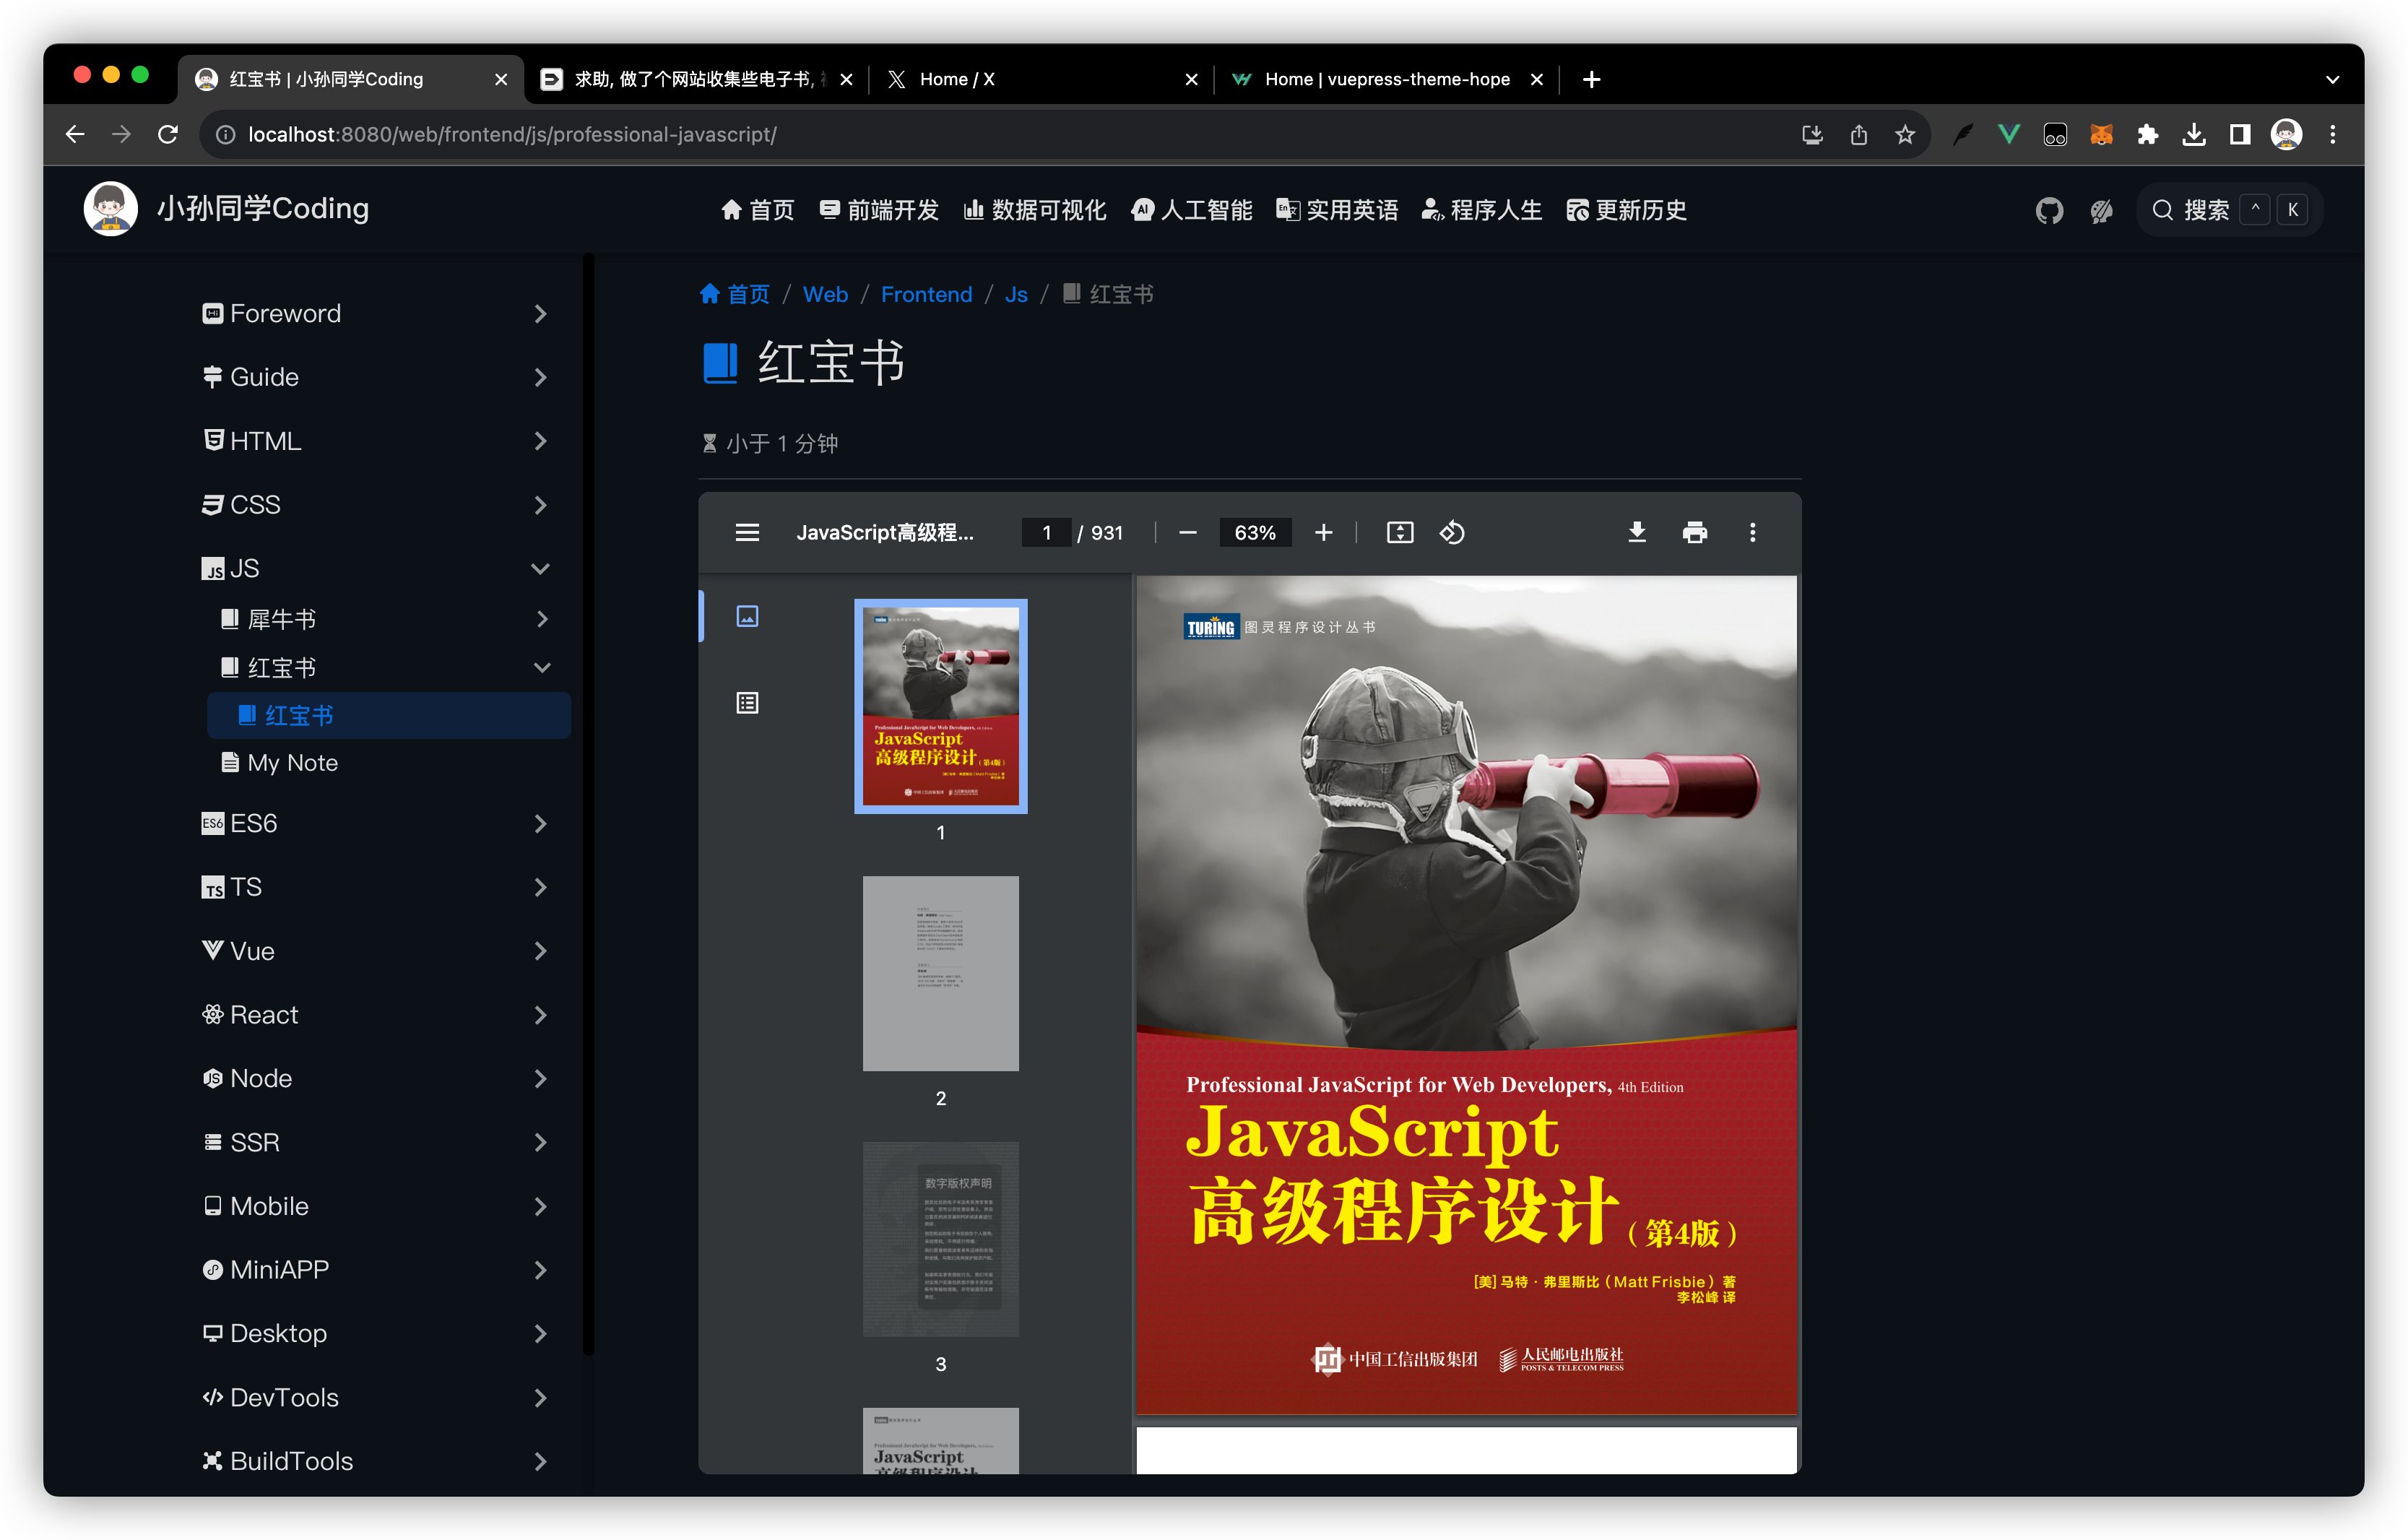
Task: Collapse the JS sidebar section
Action: [x=376, y=569]
